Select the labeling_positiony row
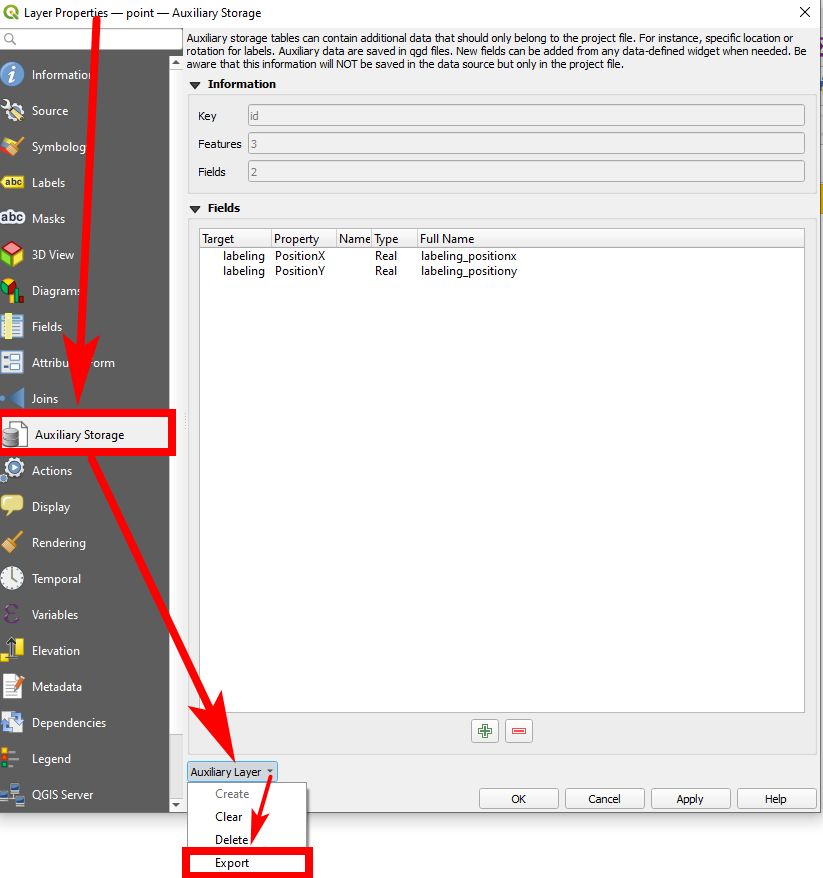Image resolution: width=823 pixels, height=878 pixels. (502, 271)
